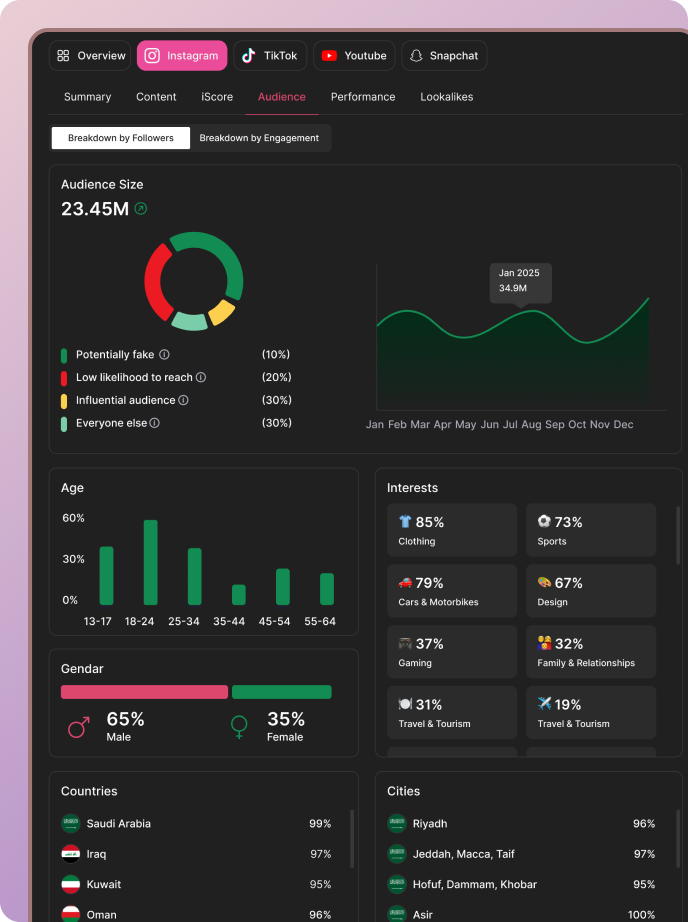Viewport: 688px width, 922px height.
Task: Click the Gaming controller icon
Action: pyautogui.click(x=405, y=643)
